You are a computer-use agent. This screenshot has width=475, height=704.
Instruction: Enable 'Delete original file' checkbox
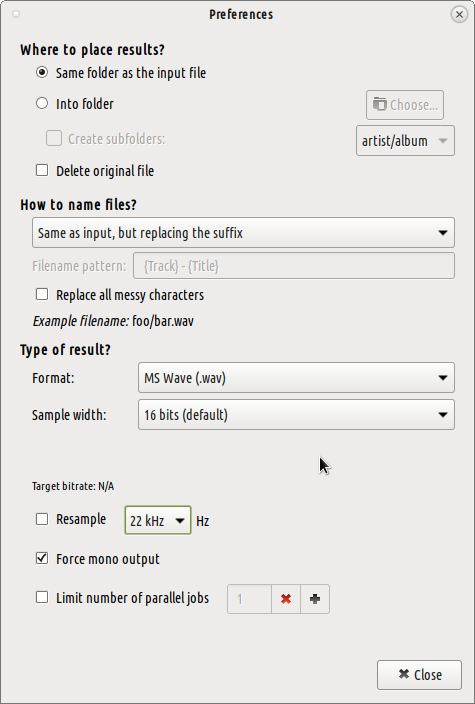(42, 171)
